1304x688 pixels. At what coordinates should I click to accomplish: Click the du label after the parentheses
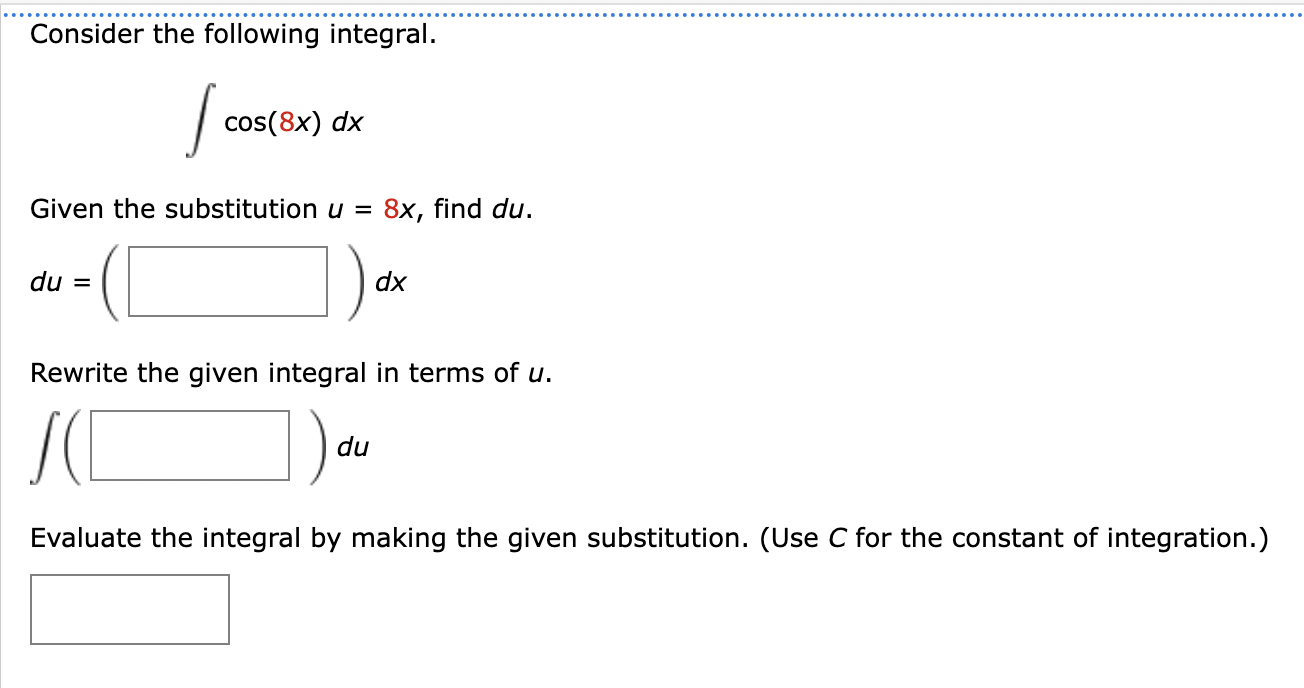pyautogui.click(x=354, y=448)
